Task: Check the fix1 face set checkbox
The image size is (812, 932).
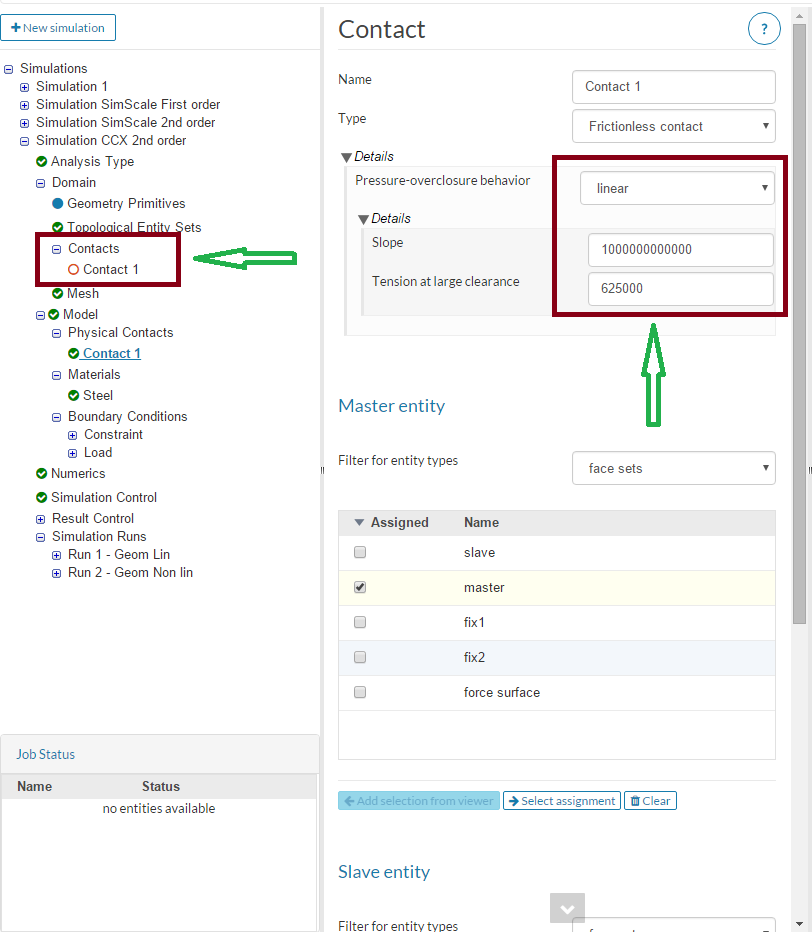Action: [x=360, y=622]
